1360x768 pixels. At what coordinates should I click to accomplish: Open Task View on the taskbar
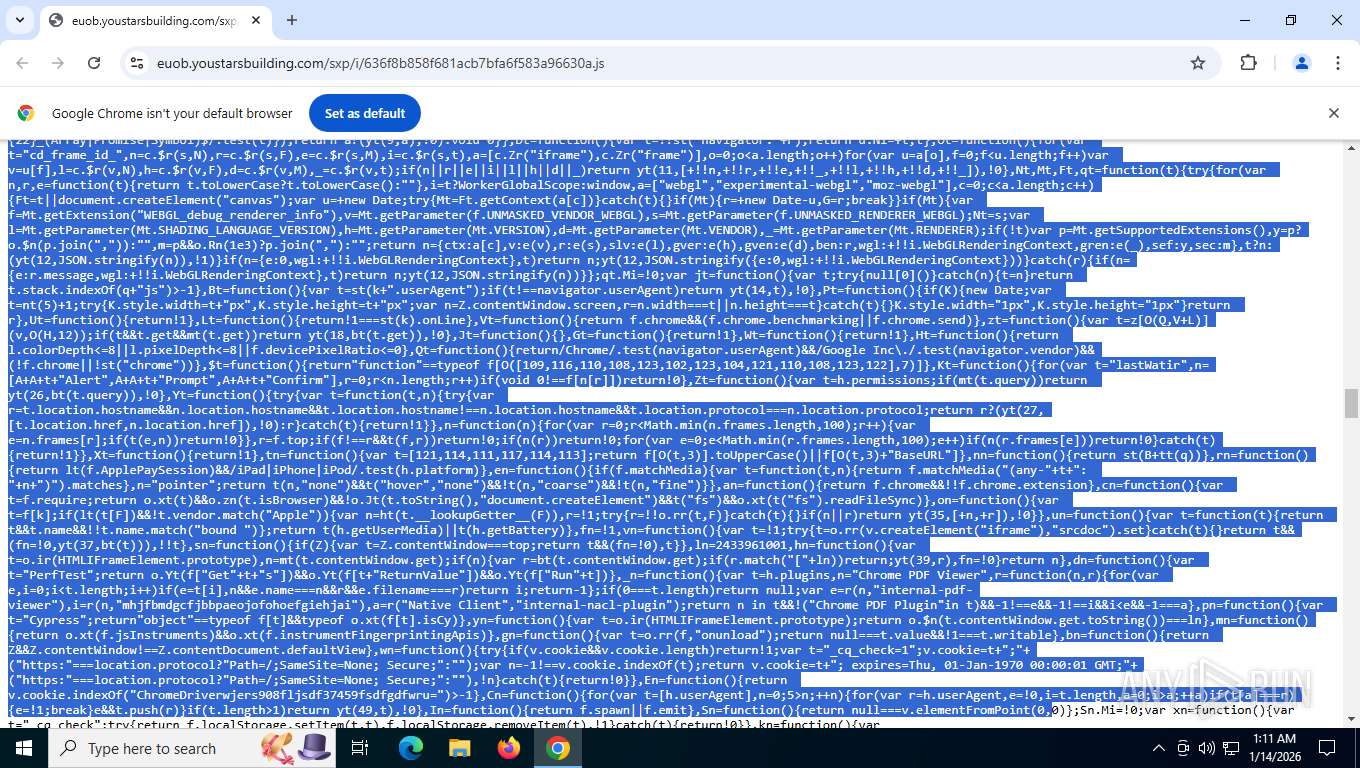click(360, 748)
